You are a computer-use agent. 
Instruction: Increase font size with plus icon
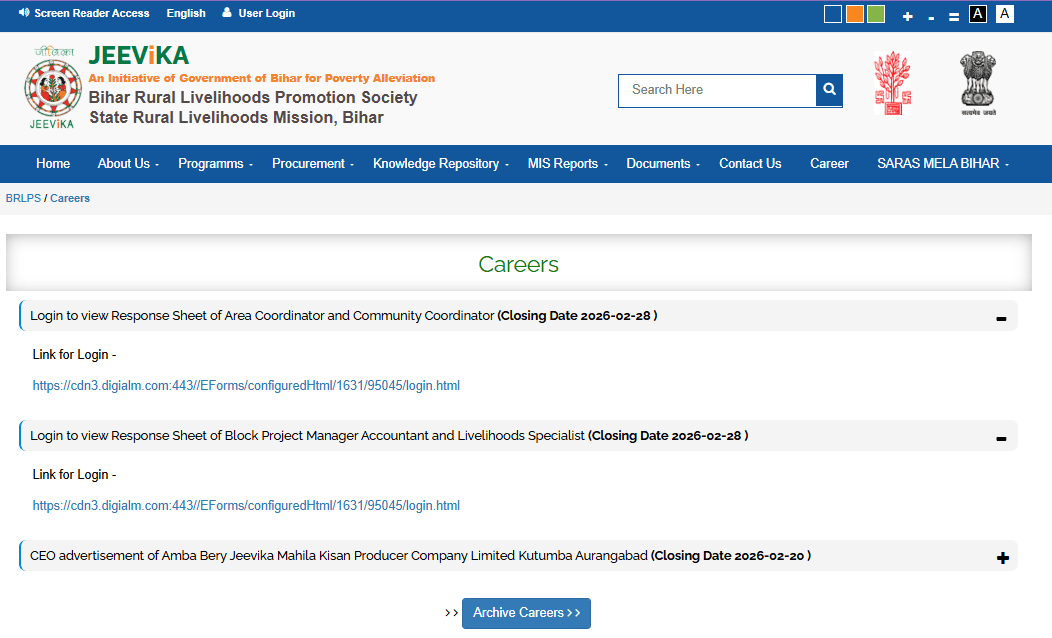tap(907, 16)
